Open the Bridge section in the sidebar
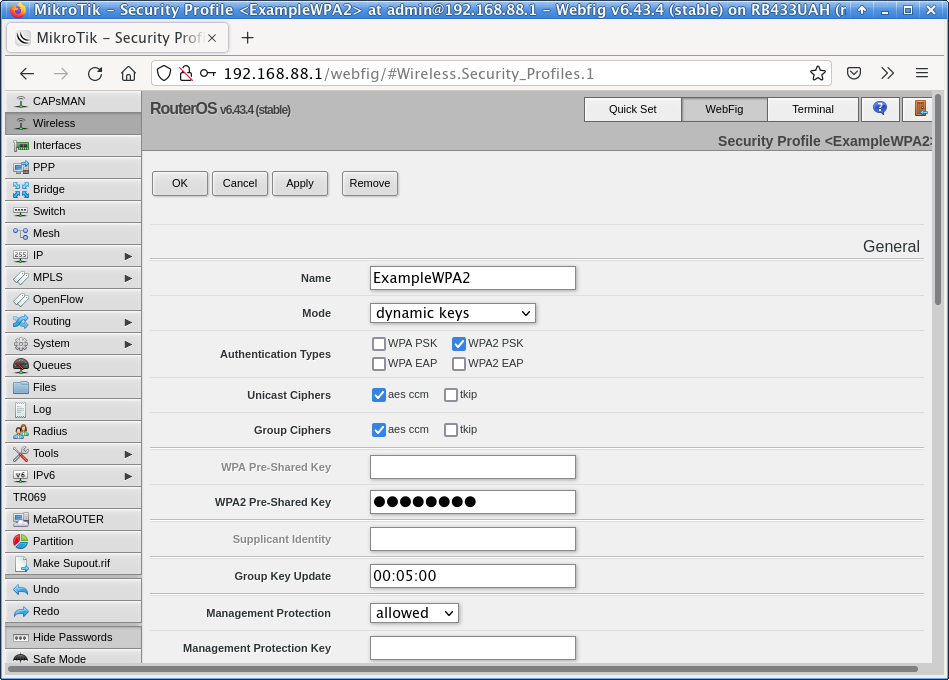 (x=72, y=189)
